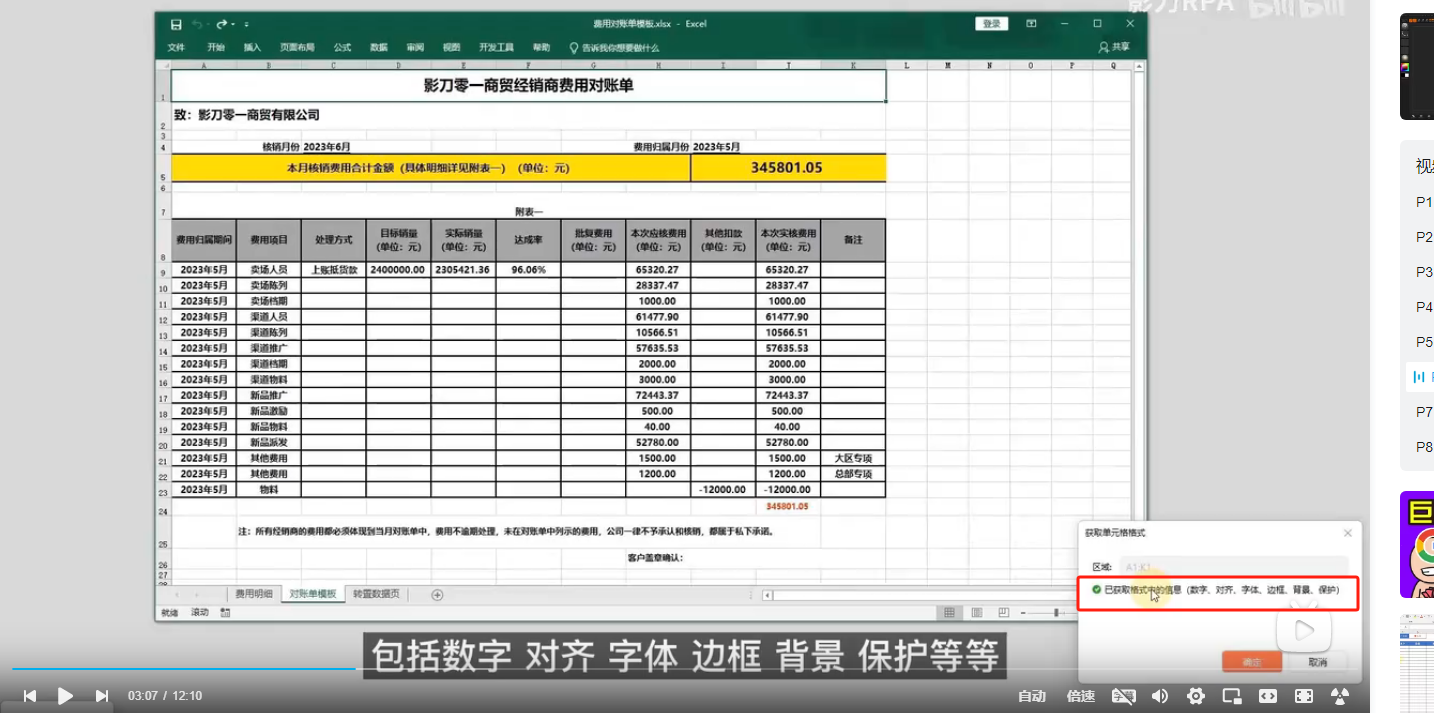Play the video with the play button
The image size is (1434, 713).
[x=65, y=696]
